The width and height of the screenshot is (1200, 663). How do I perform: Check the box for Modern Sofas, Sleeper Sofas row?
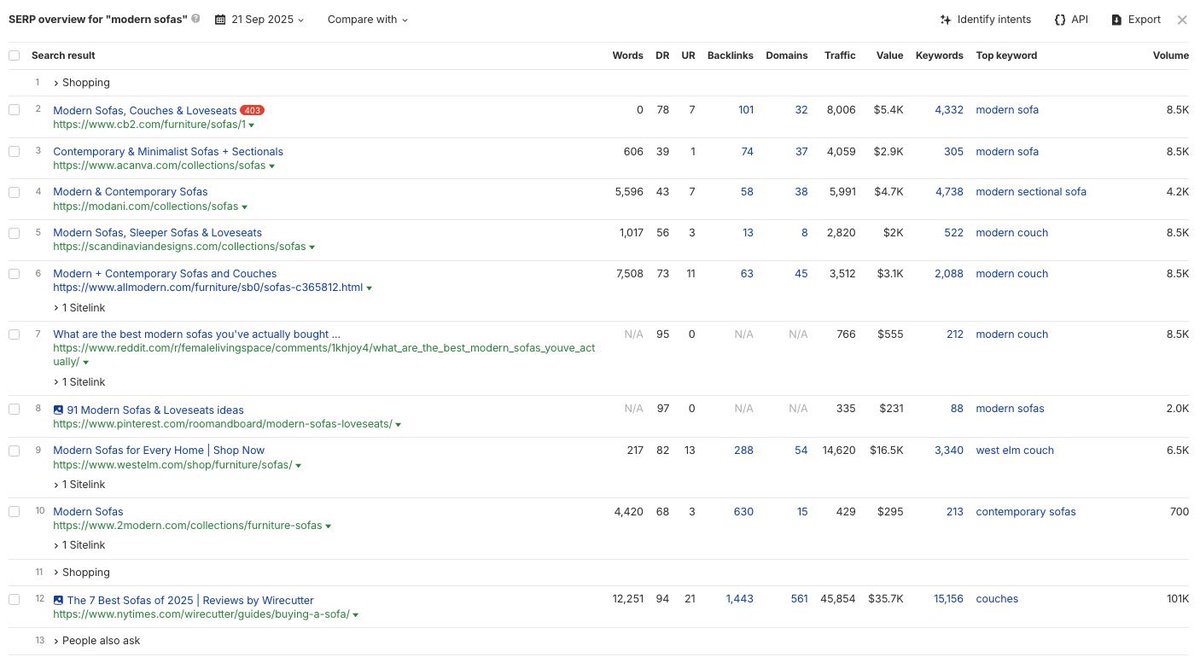pos(14,233)
